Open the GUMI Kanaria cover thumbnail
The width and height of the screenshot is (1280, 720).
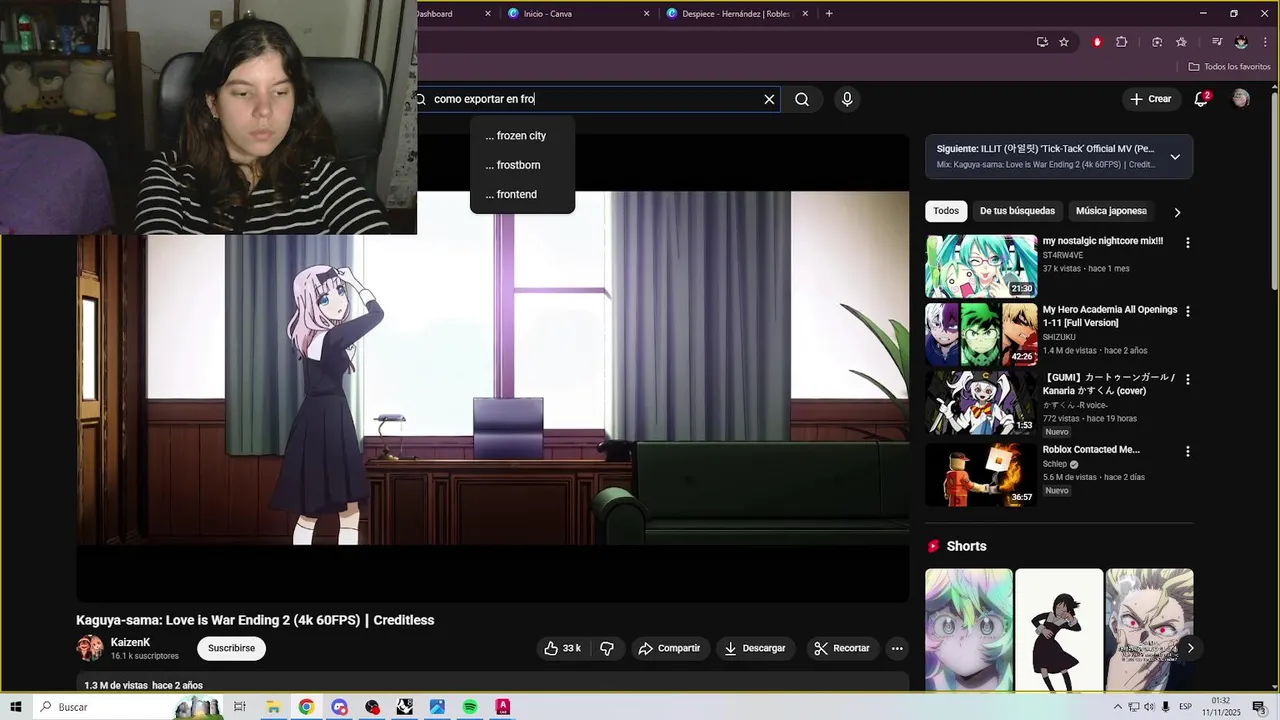981,403
